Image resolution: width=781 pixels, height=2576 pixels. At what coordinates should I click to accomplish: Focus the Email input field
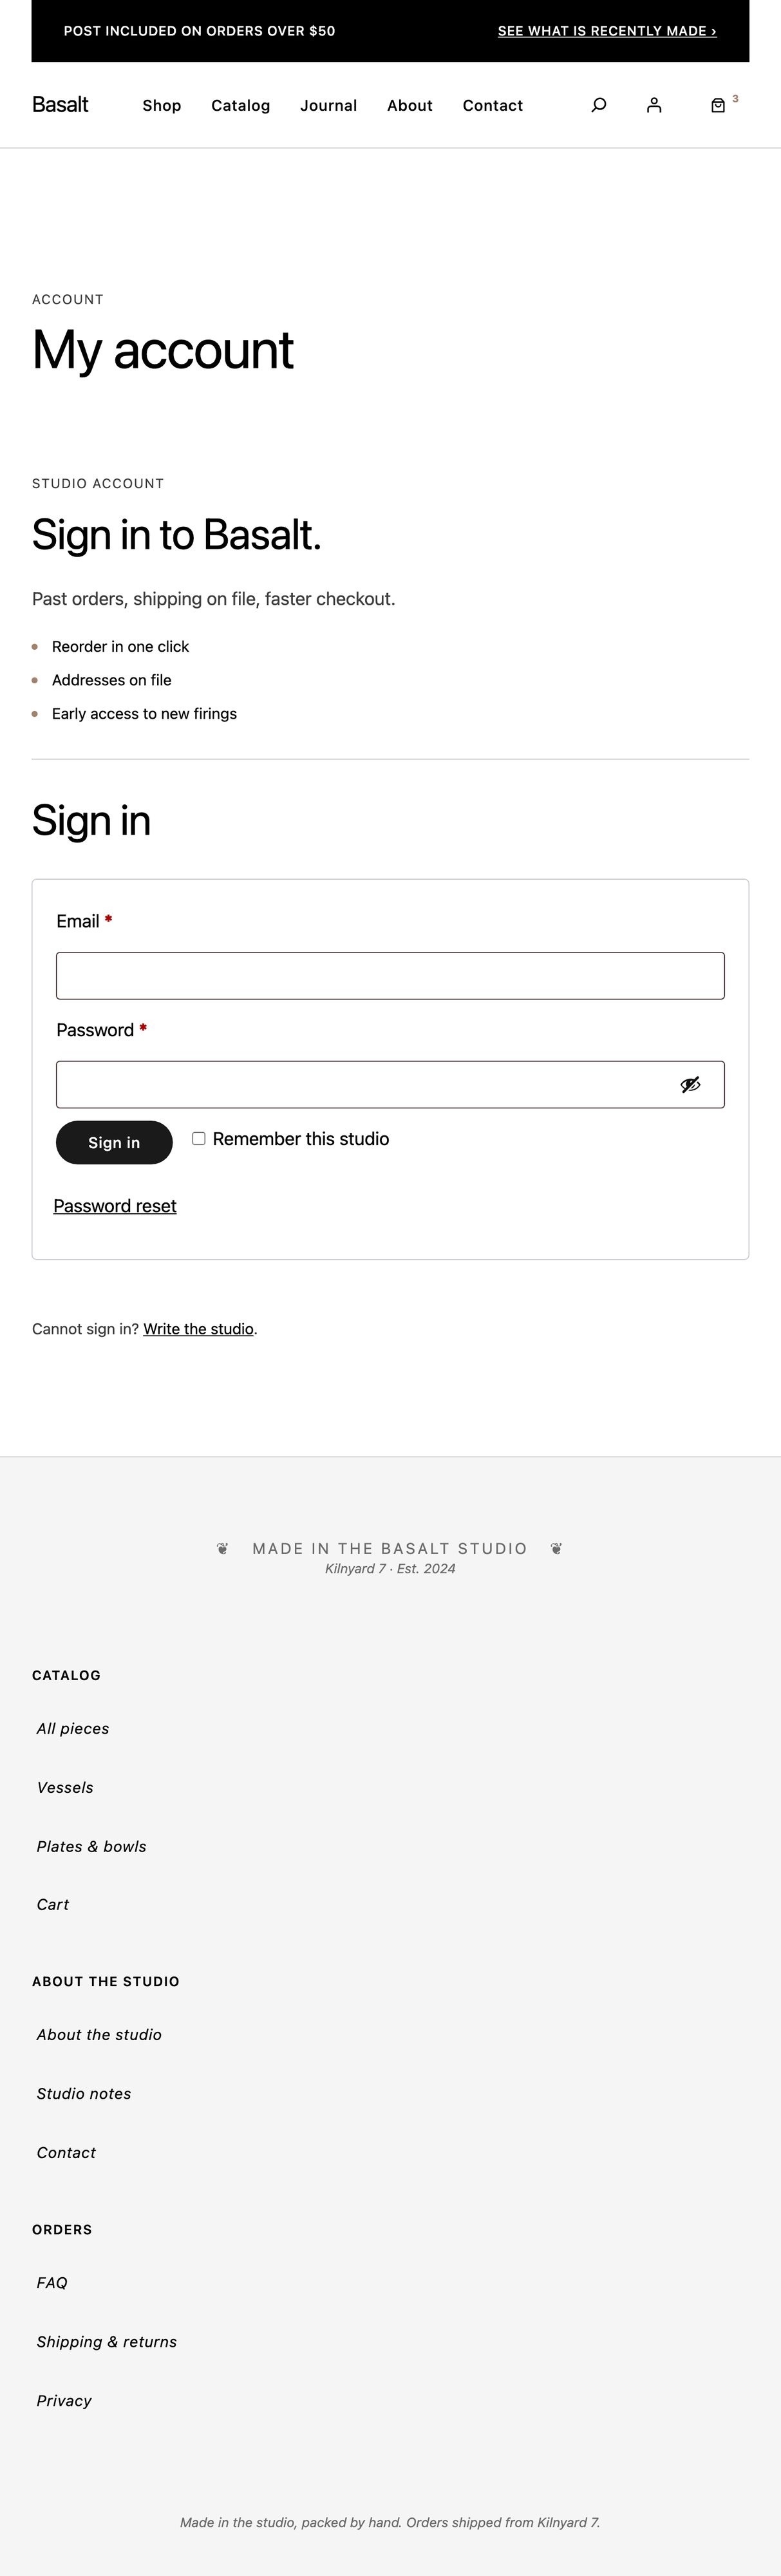pos(390,976)
